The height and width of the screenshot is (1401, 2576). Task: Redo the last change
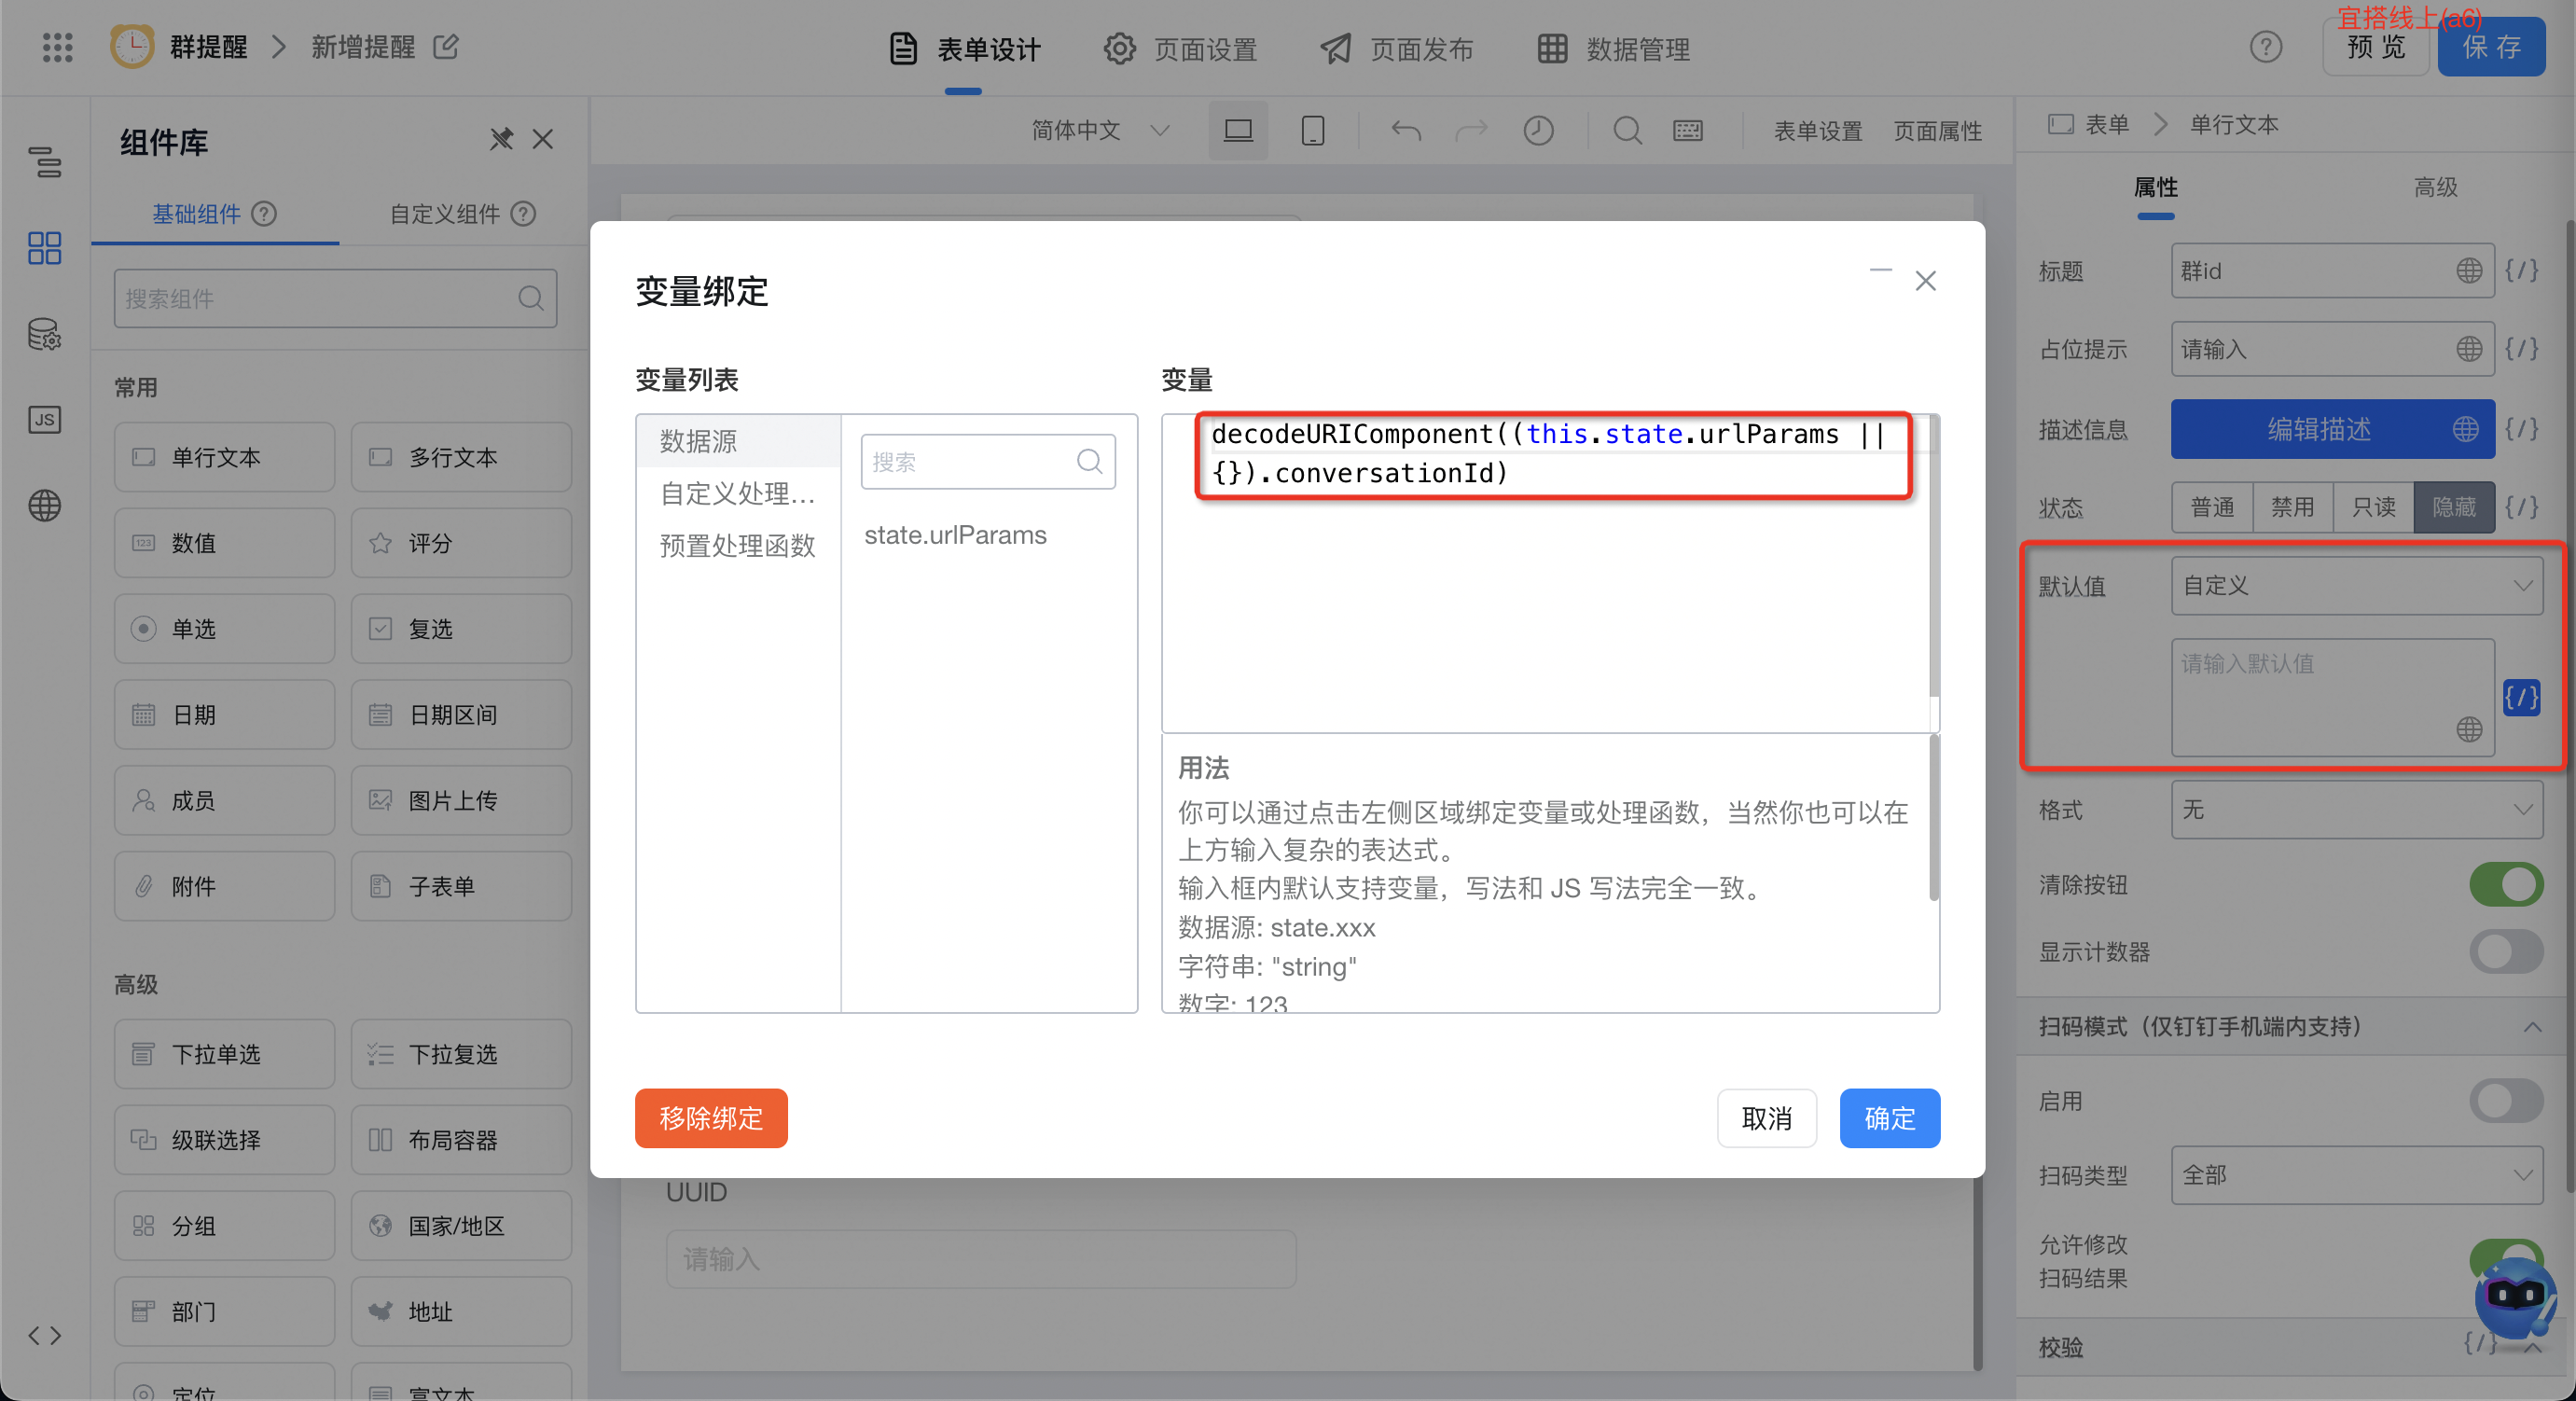pos(1471,130)
